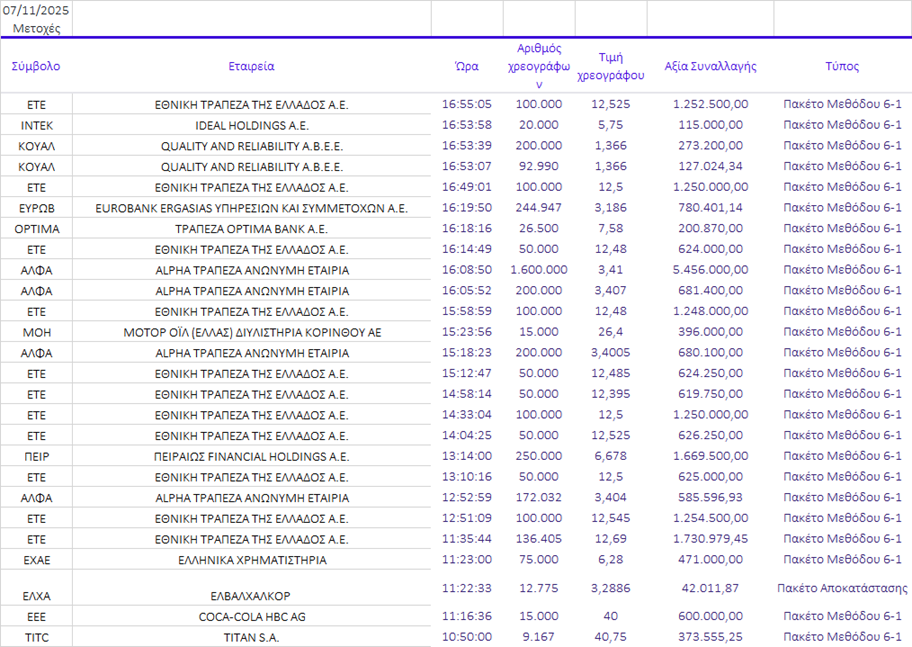Select the Αξία Συναλλαγής column header
The height and width of the screenshot is (647, 912).
[710, 66]
